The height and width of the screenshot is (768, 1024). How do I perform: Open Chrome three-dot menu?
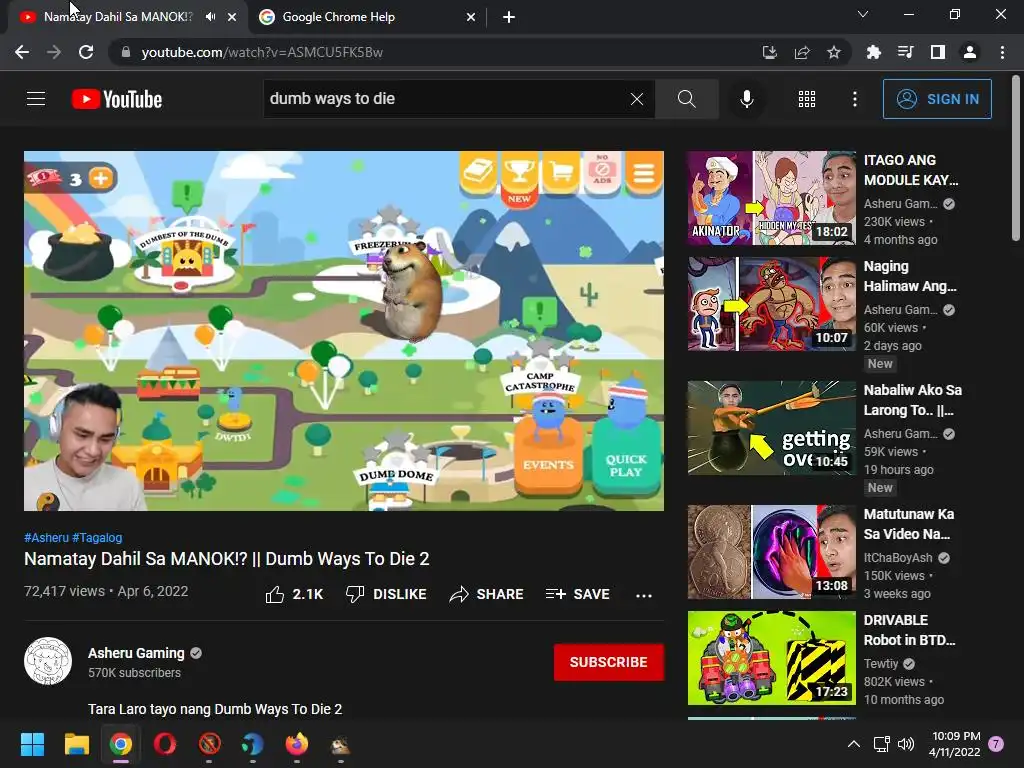(1002, 52)
